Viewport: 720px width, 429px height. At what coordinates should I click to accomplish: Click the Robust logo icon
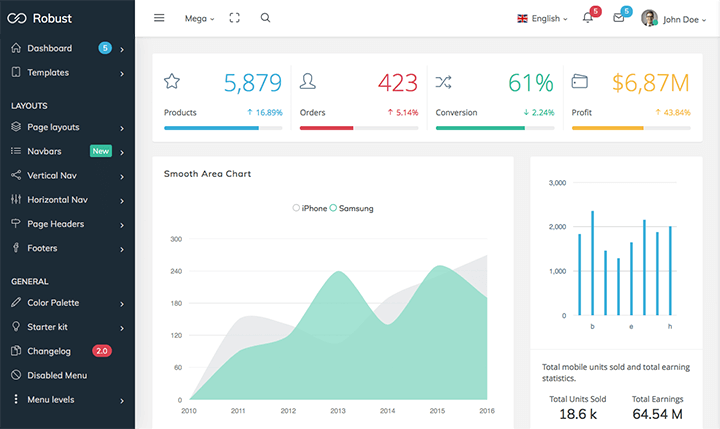[x=16, y=18]
